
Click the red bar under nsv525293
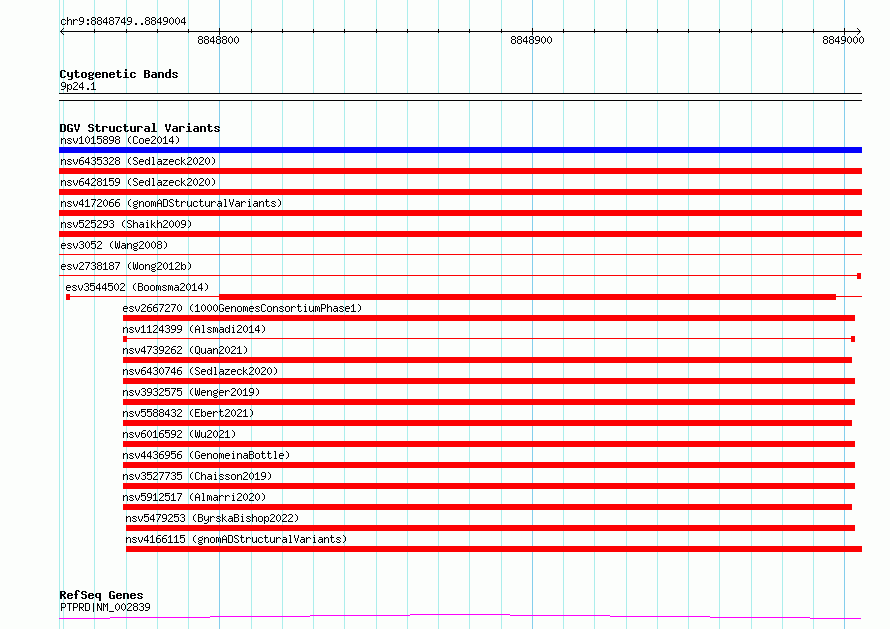click(460, 234)
